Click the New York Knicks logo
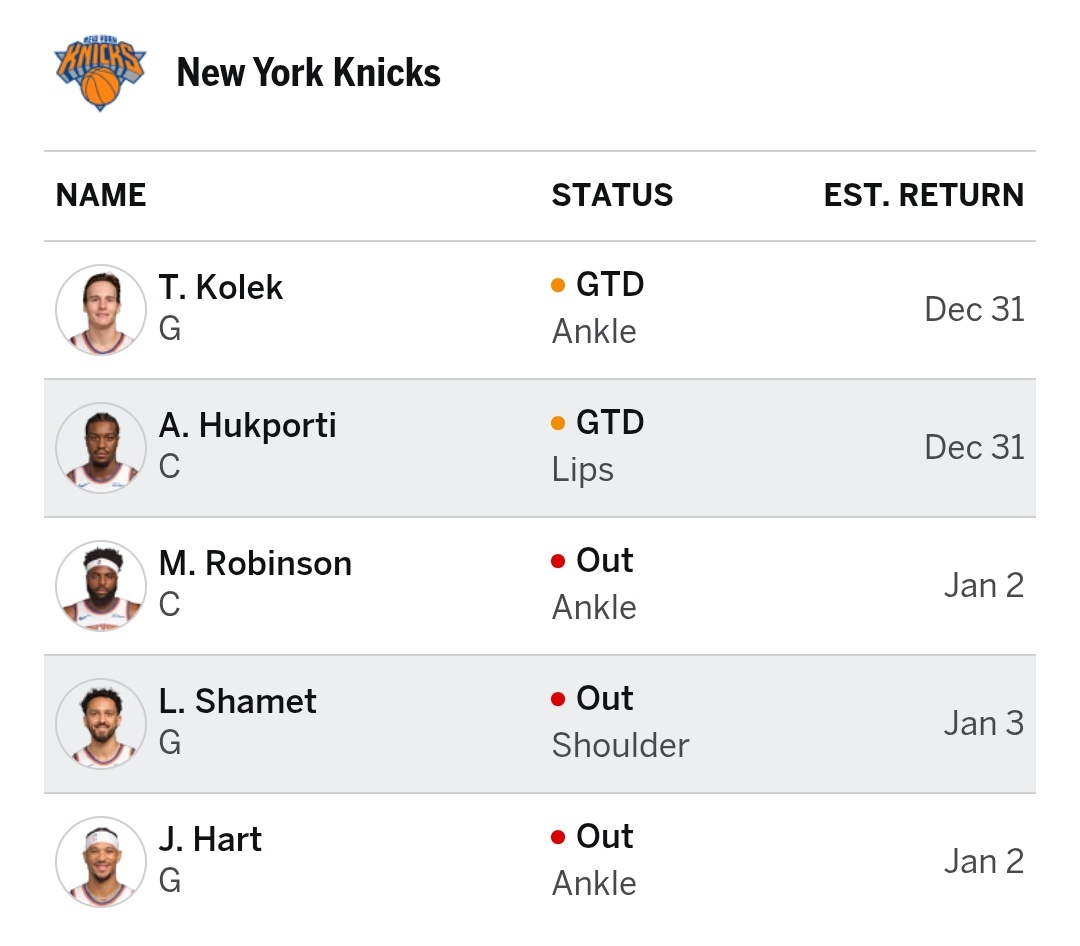Image resolution: width=1080 pixels, height=946 pixels. (x=100, y=73)
